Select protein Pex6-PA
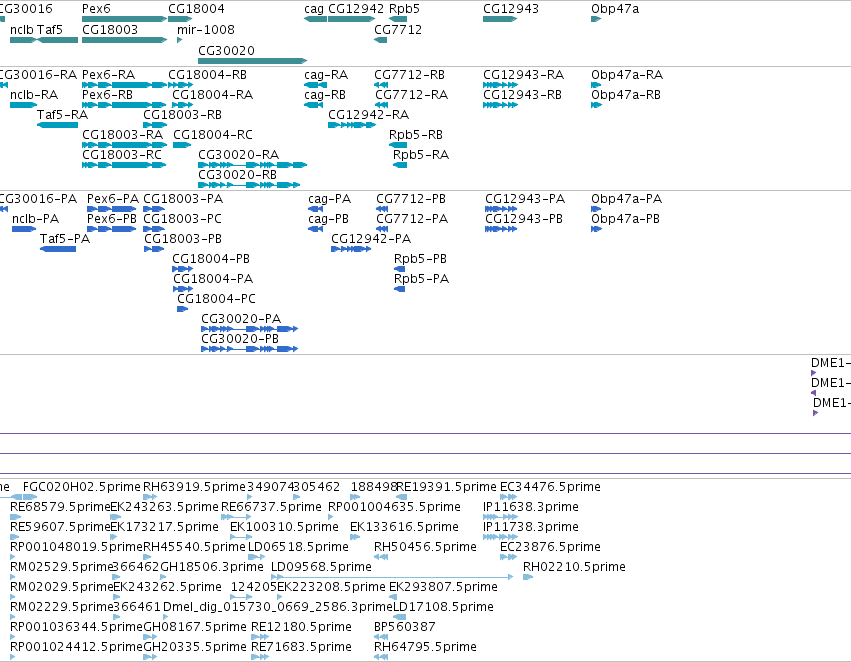Viewport: 851px width, 662px height. (111, 209)
